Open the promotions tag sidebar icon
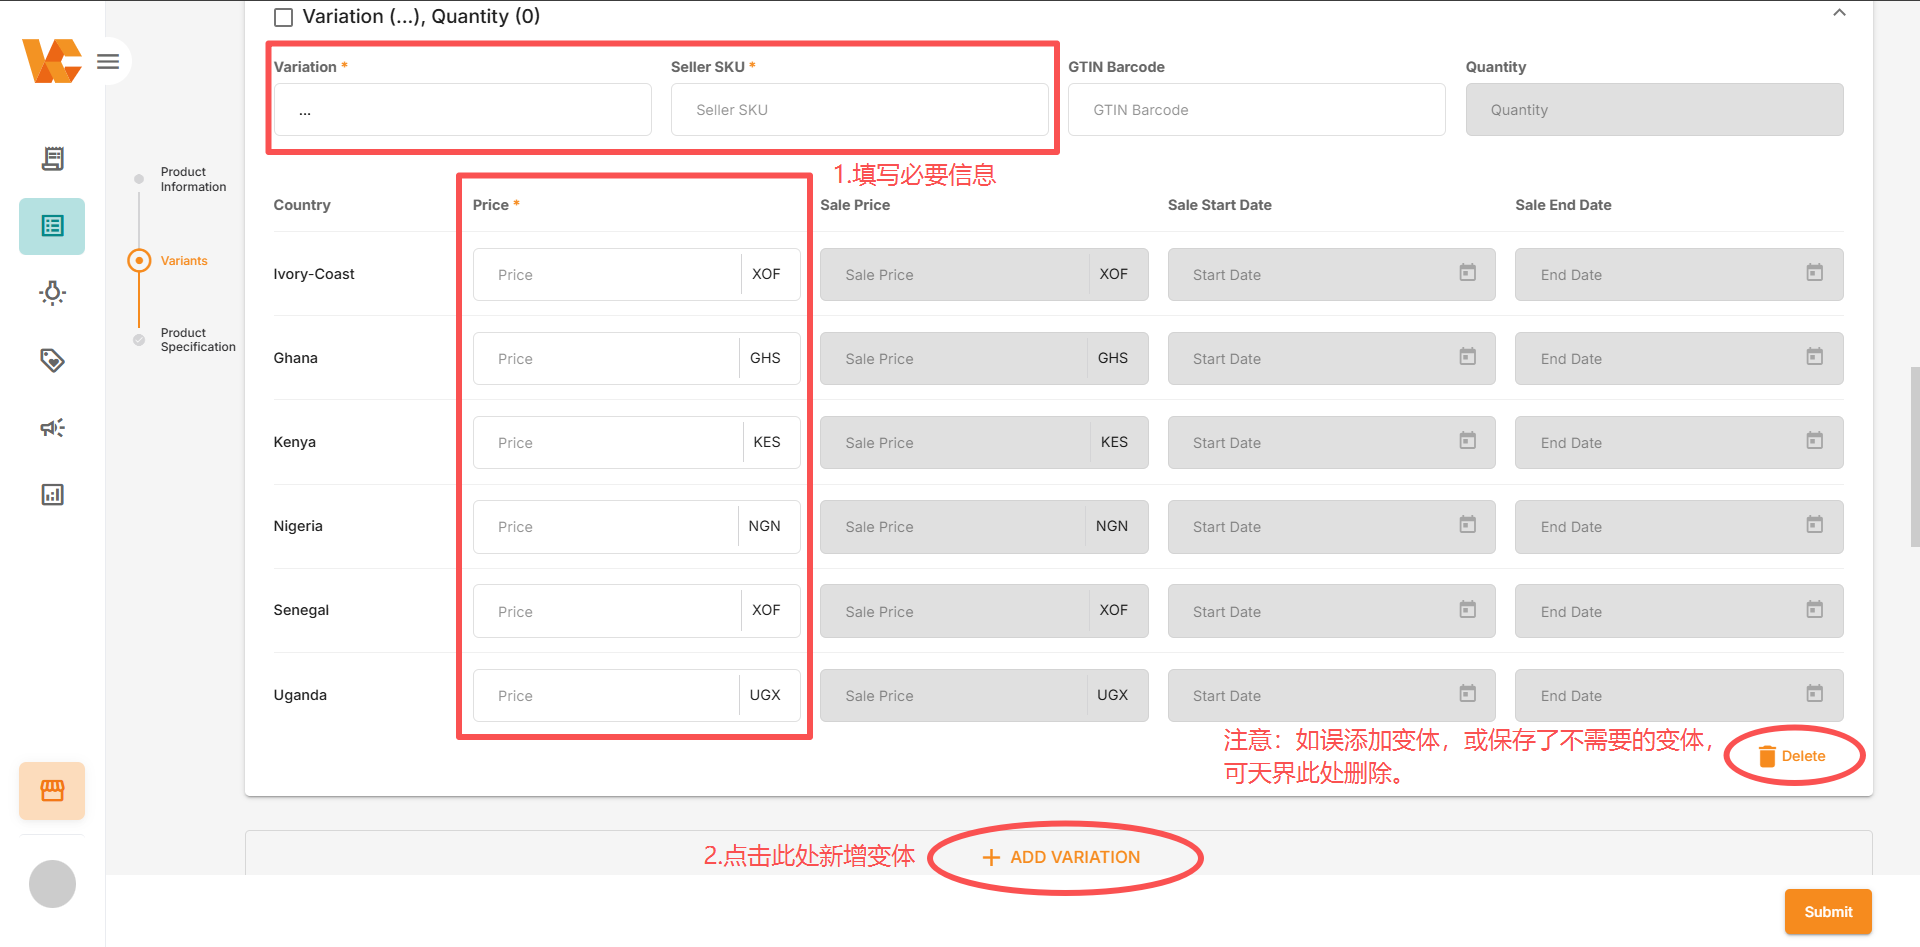Image resolution: width=1920 pixels, height=947 pixels. (53, 360)
